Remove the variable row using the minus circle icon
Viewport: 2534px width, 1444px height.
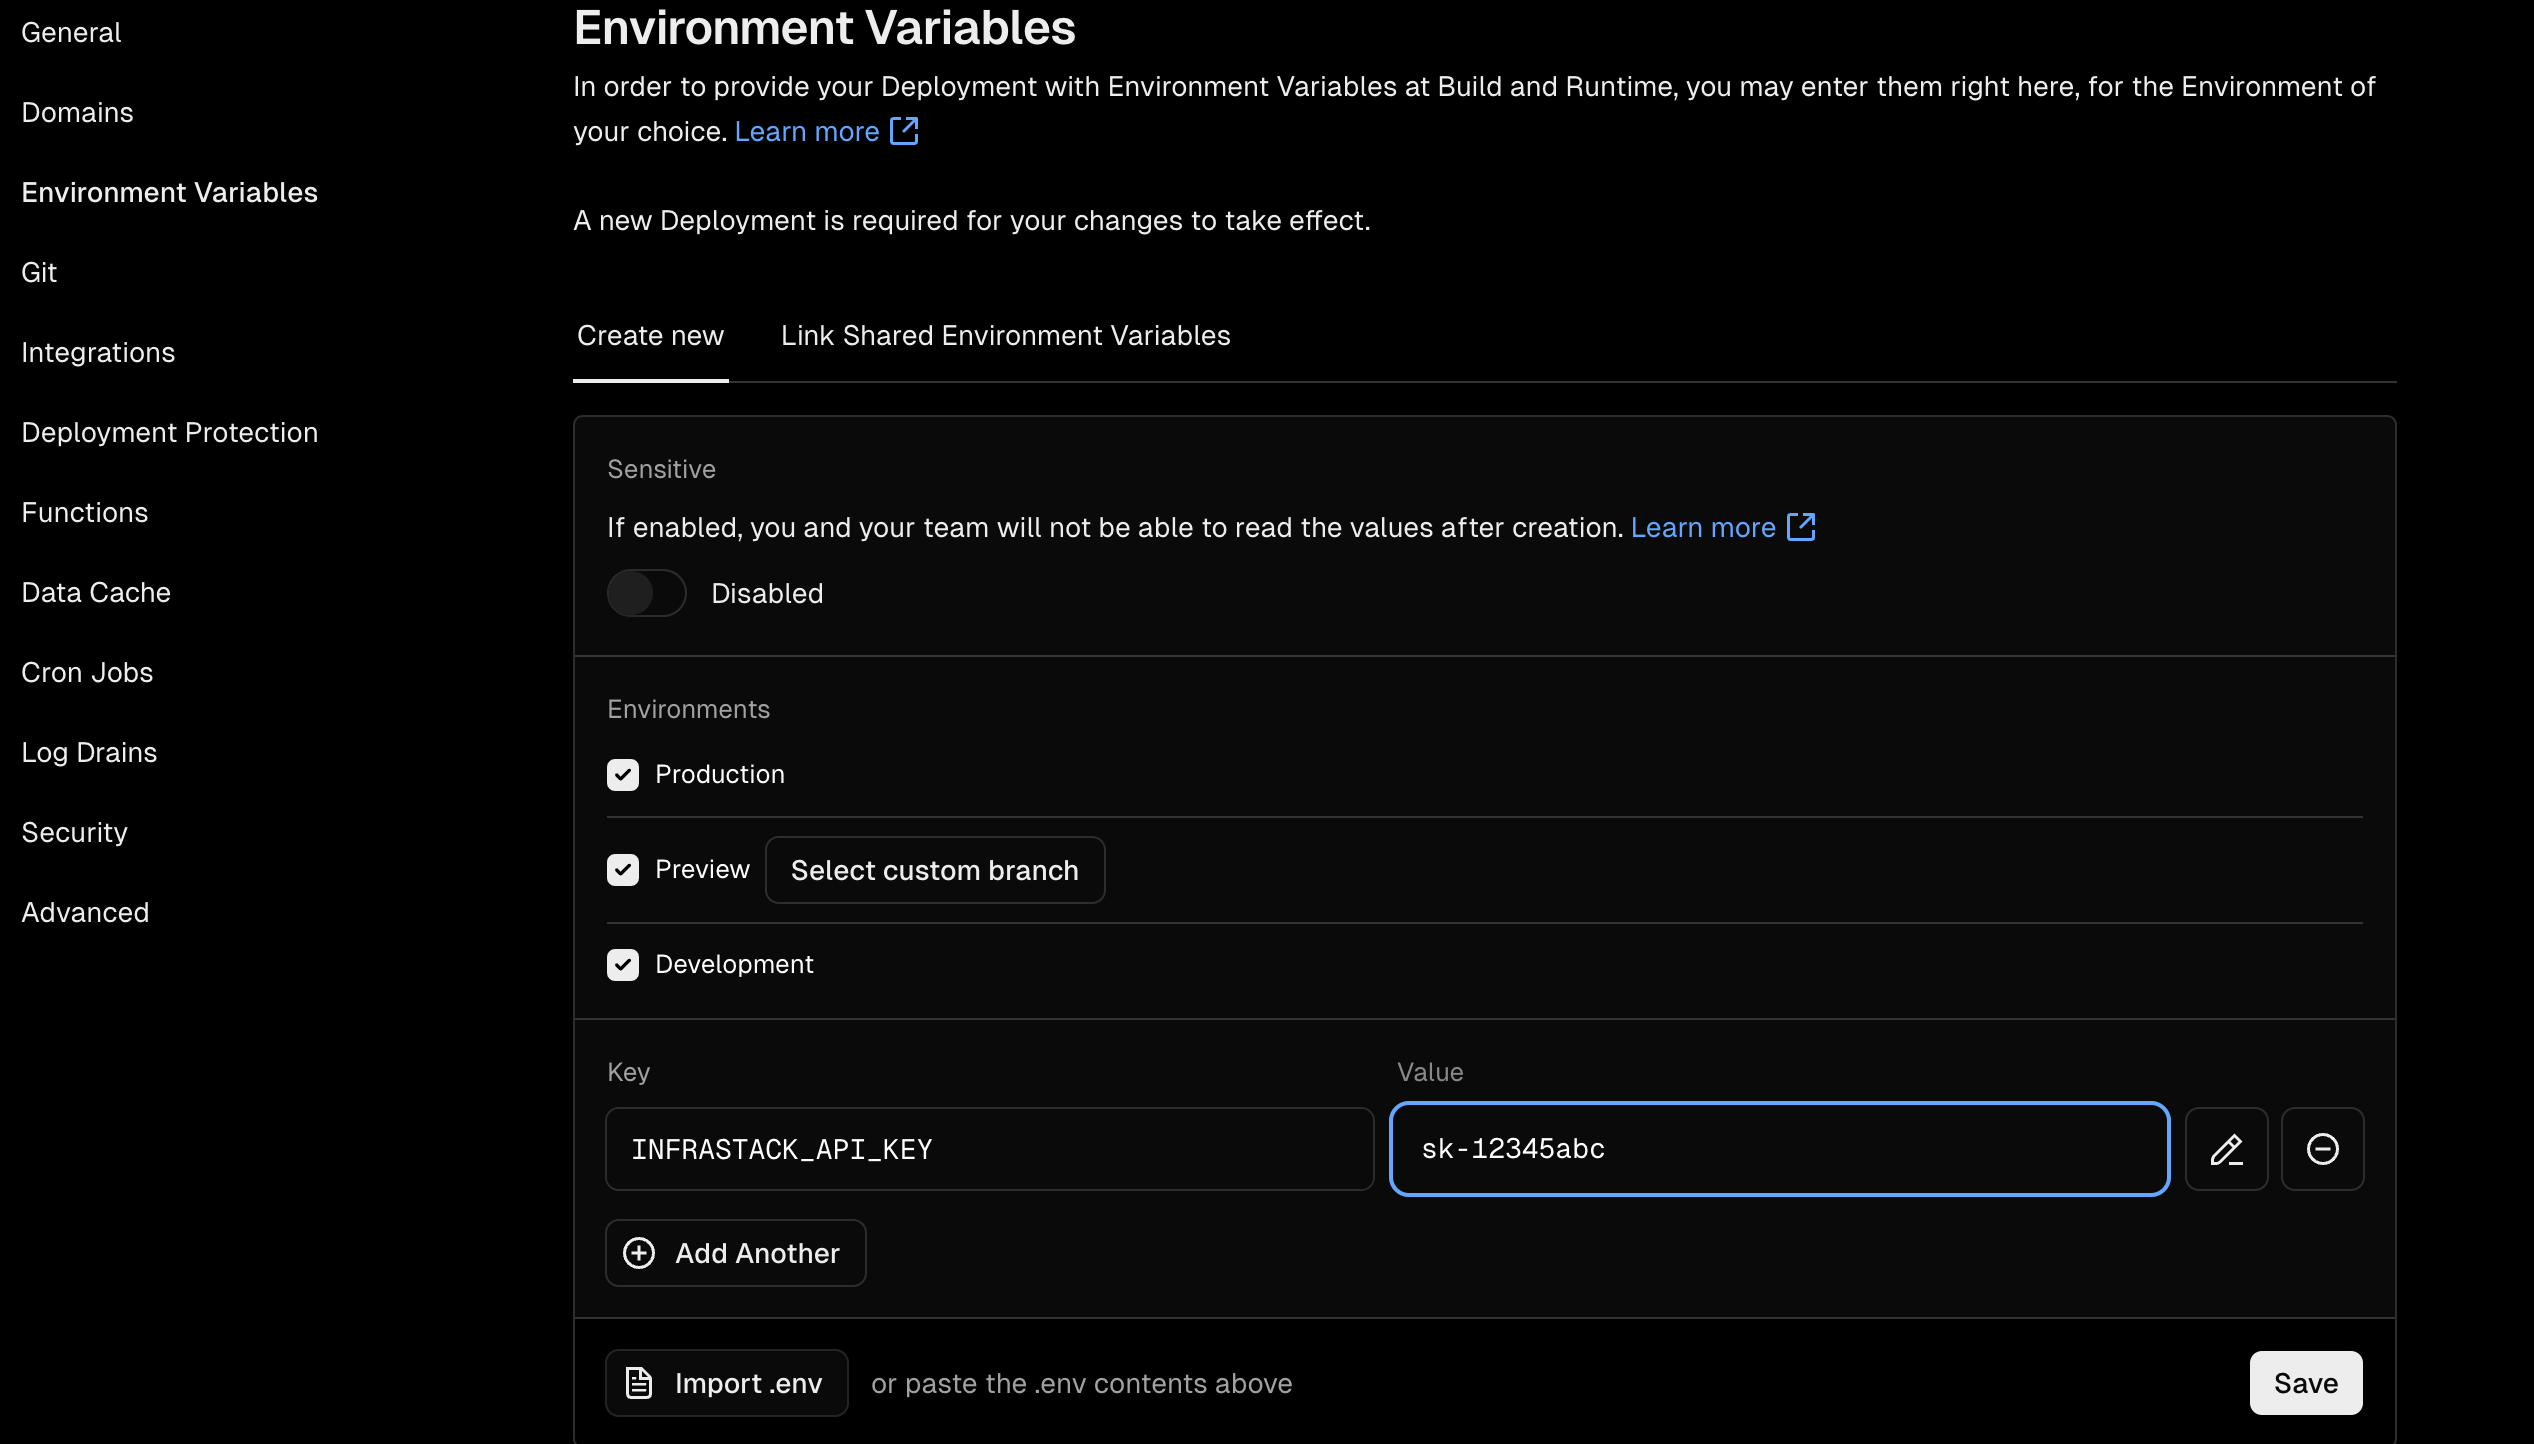click(x=2322, y=1149)
